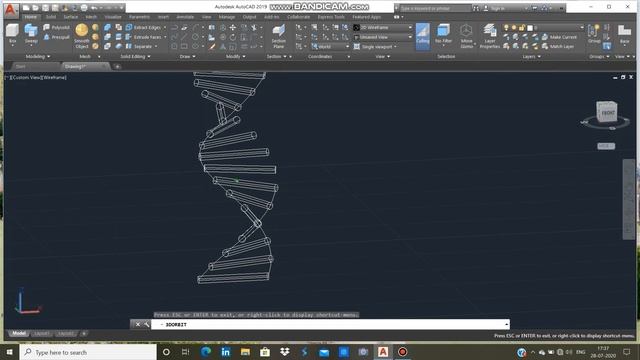Click the white layer color swatch
This screenshot has height=360, width=640.
click(530, 28)
